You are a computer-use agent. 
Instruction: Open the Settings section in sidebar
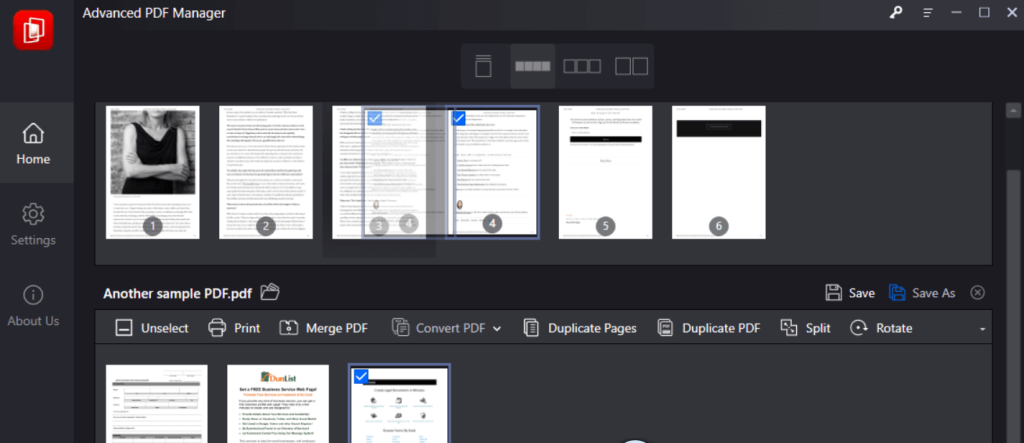tap(33, 225)
